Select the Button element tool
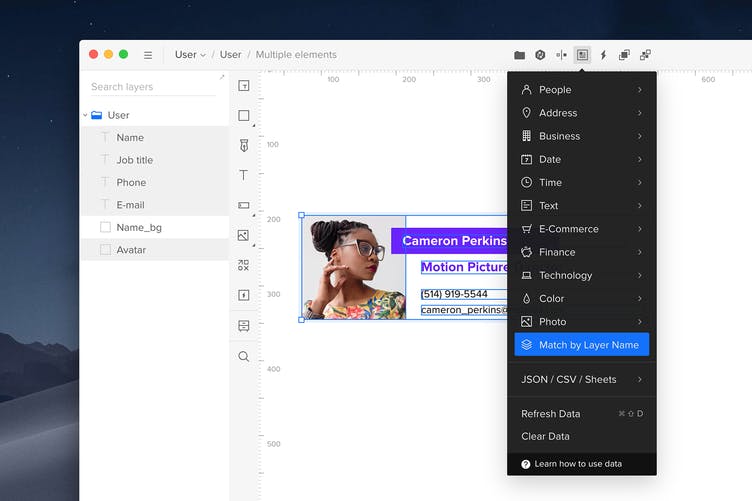The image size is (752, 501). (244, 205)
